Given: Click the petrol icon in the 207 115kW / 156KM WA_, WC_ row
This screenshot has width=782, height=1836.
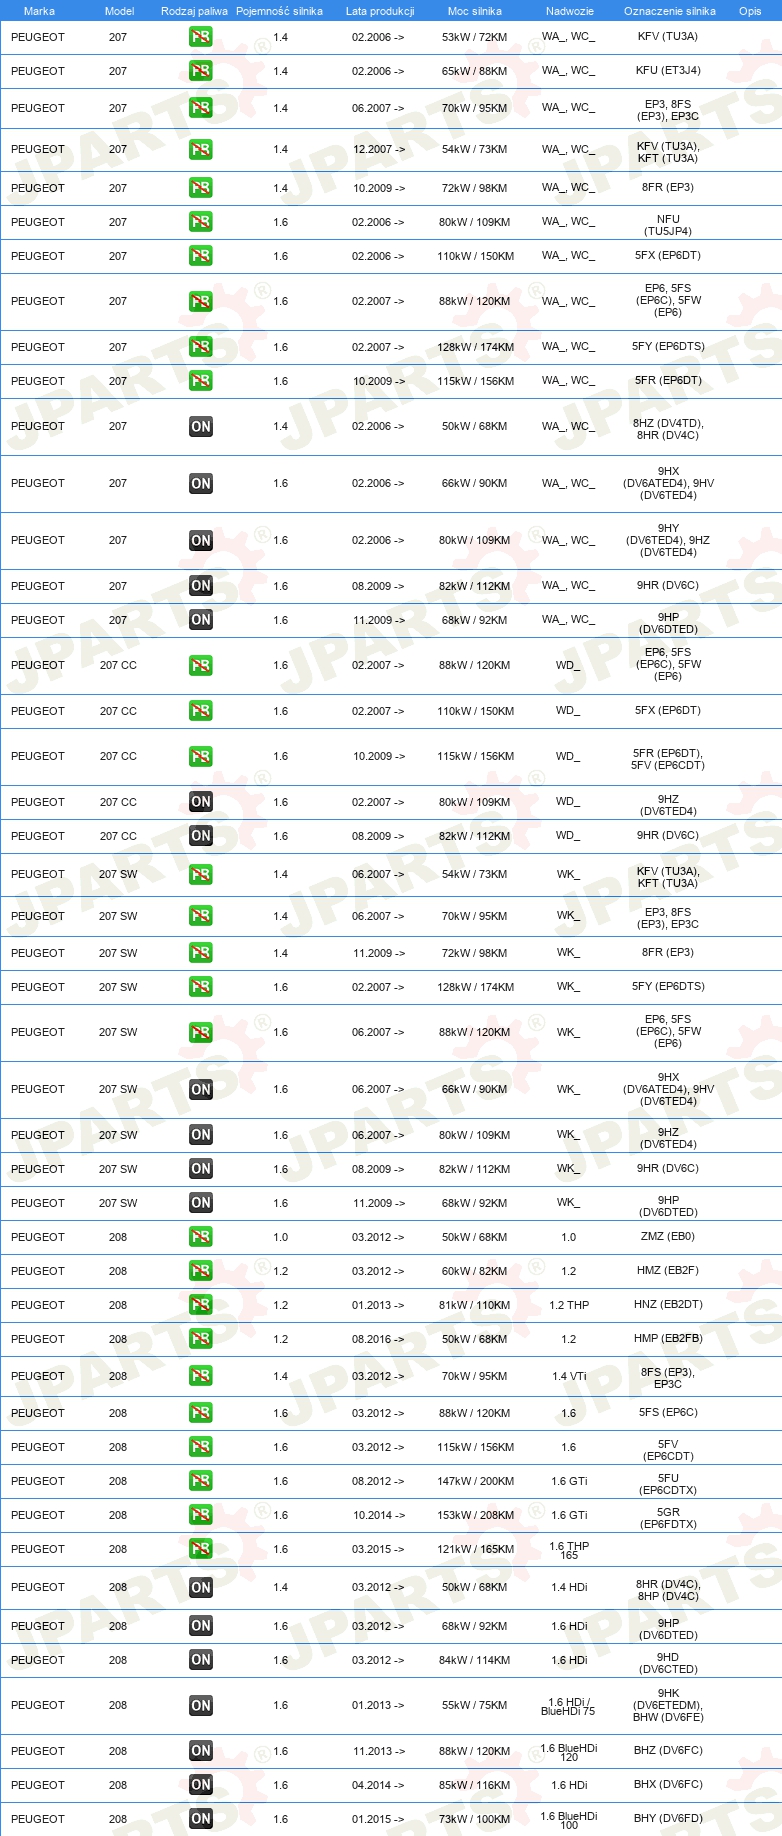Looking at the screenshot, I should coord(201,381).
